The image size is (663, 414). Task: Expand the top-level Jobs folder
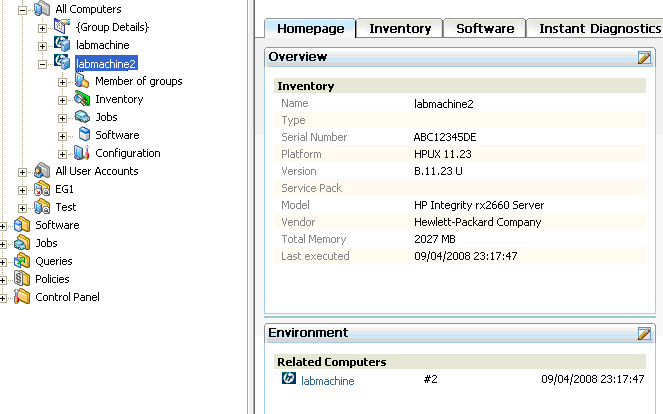tap(3, 244)
